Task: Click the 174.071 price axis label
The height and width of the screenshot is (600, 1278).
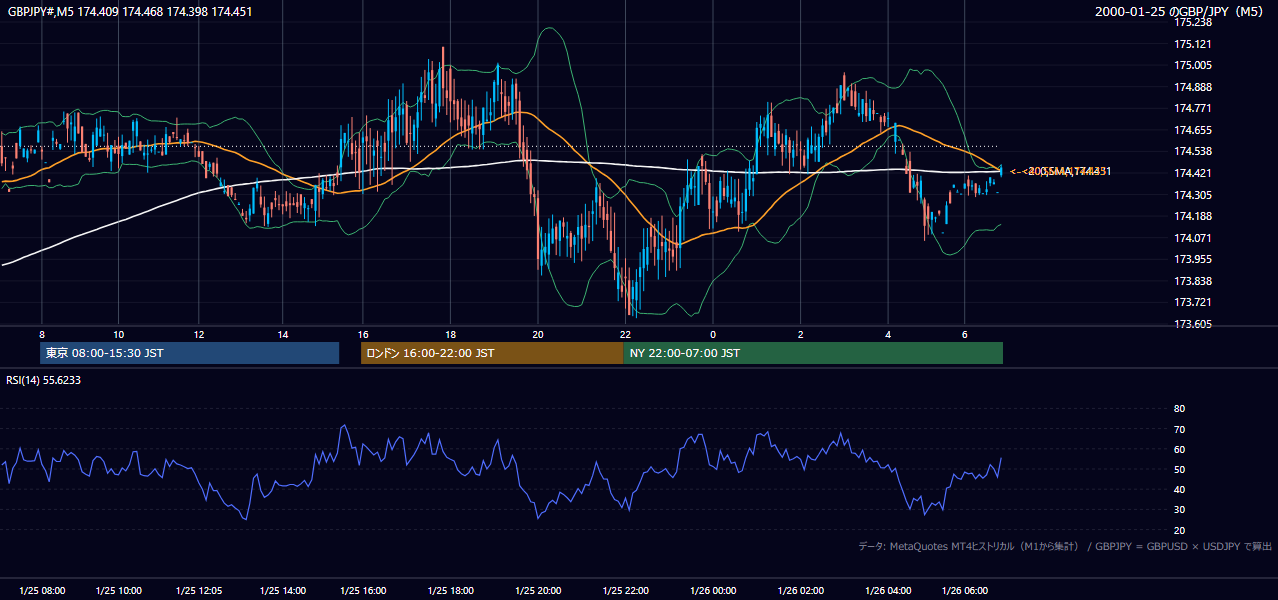Action: point(1193,238)
